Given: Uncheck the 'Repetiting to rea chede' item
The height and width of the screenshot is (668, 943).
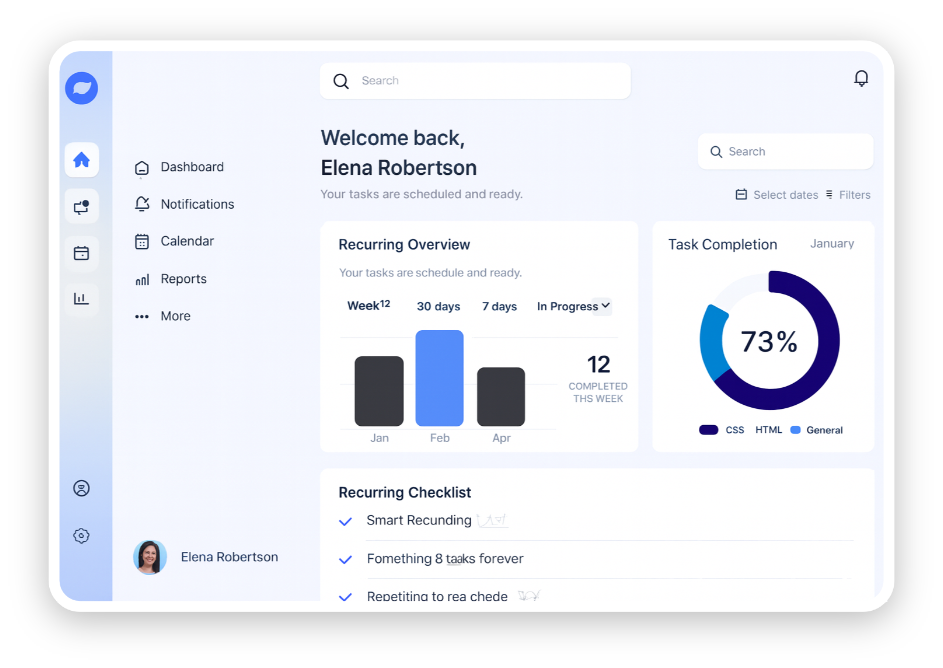Looking at the screenshot, I should 345,596.
